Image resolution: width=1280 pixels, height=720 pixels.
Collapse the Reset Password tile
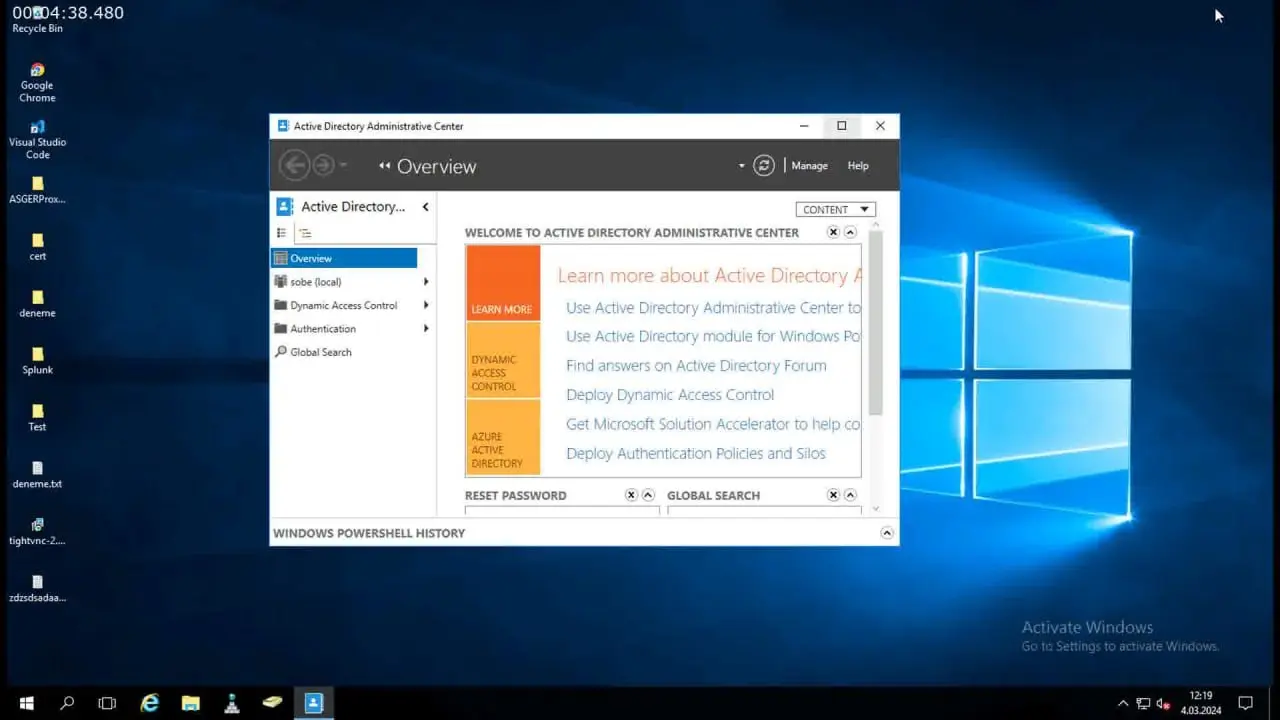(x=648, y=495)
